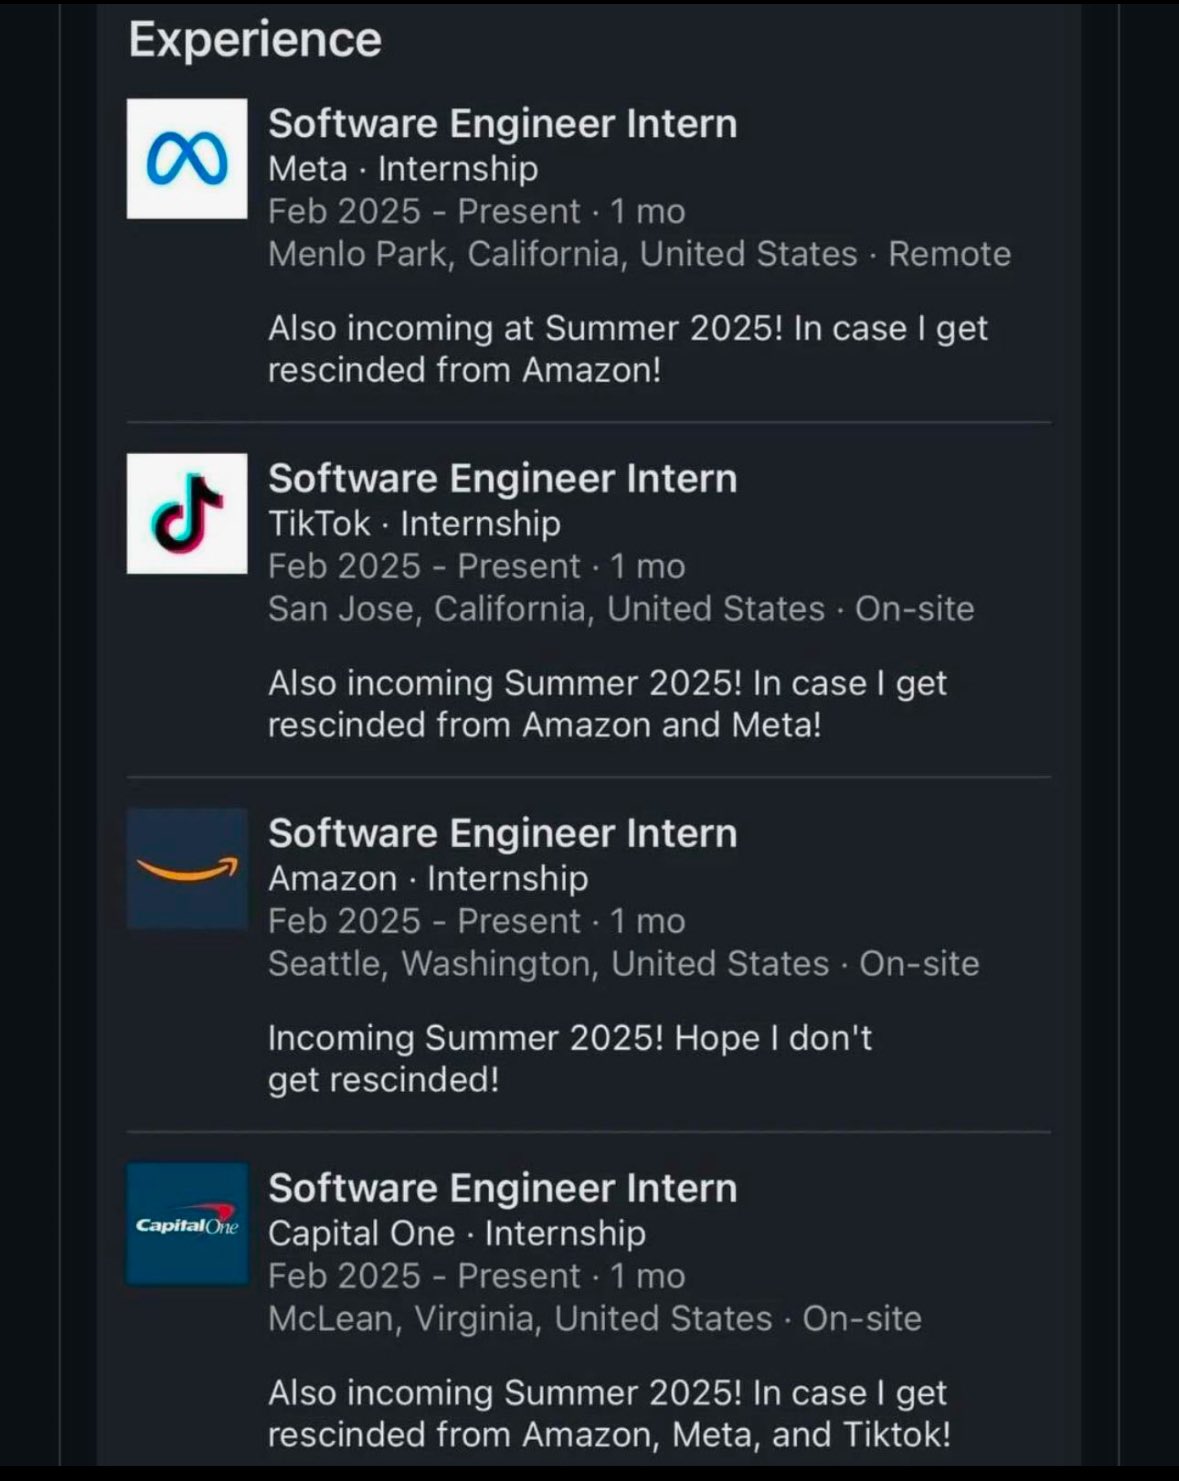The height and width of the screenshot is (1481, 1179).
Task: Click Meta description about rescinded from Amazon
Action: tap(627, 349)
